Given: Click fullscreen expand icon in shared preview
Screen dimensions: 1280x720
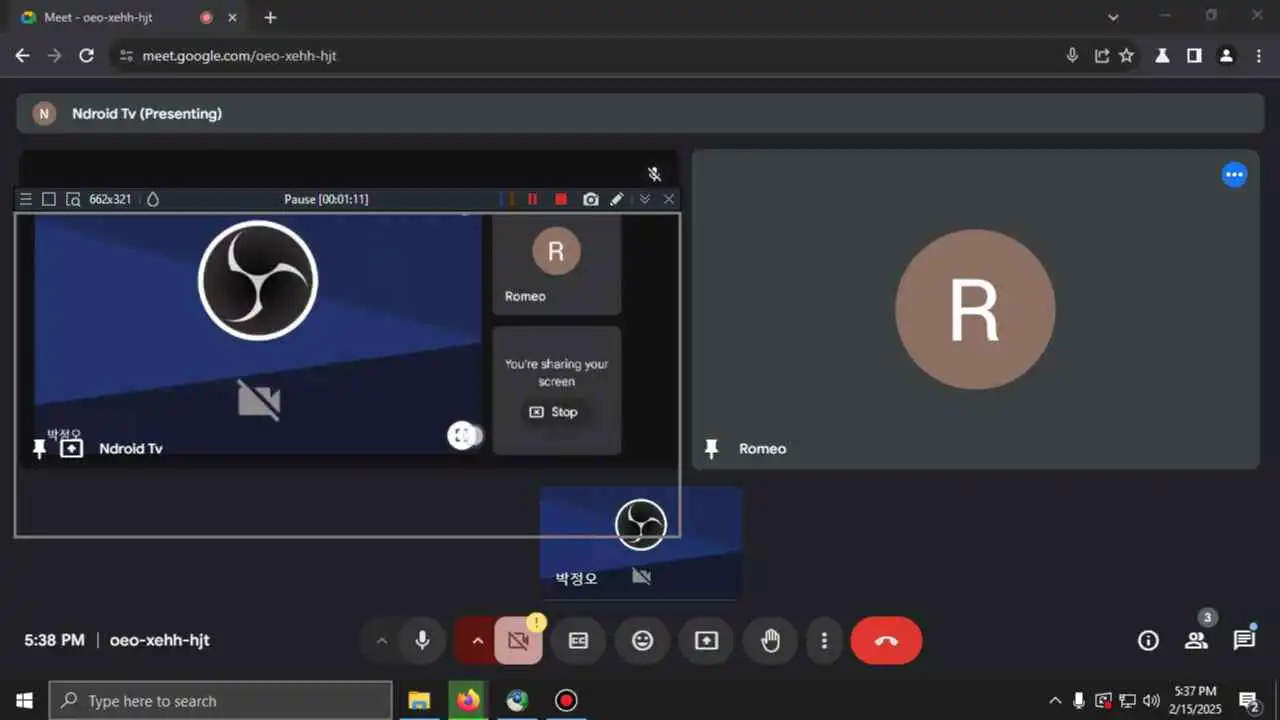Looking at the screenshot, I should click(x=460, y=435).
